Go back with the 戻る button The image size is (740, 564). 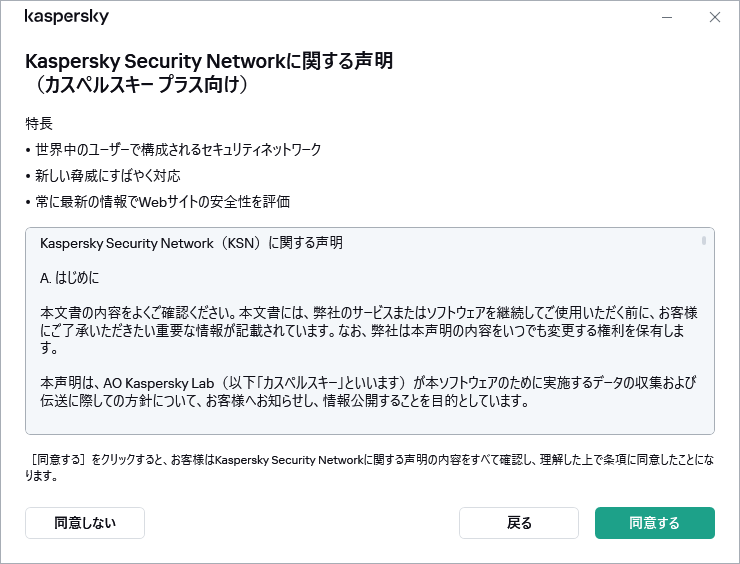pyautogui.click(x=519, y=523)
